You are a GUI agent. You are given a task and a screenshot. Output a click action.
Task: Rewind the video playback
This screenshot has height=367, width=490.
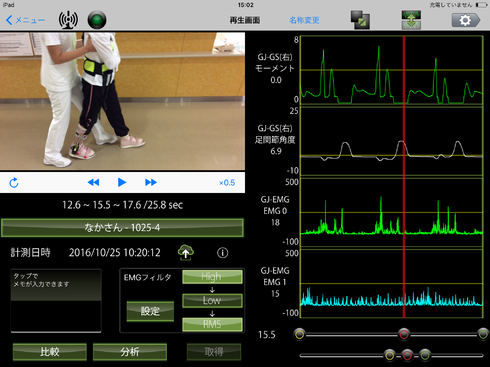pos(93,182)
